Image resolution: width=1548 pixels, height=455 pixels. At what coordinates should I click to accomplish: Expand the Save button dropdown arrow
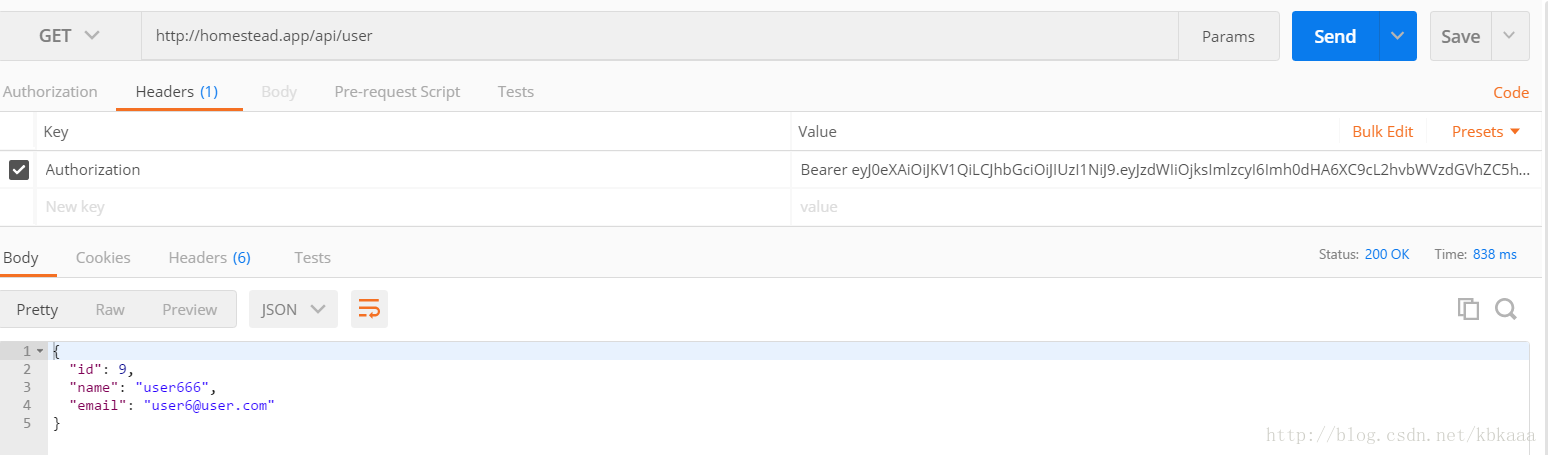coord(1510,36)
